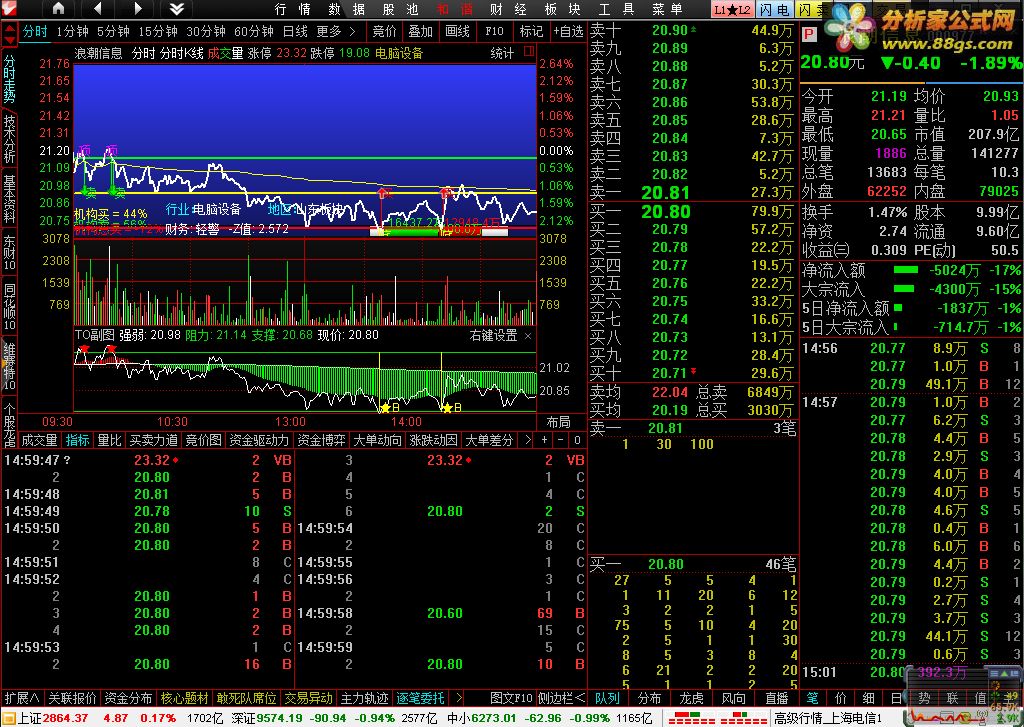Open the 布局 layout menu
This screenshot has height=727, width=1024.
pos(558,422)
